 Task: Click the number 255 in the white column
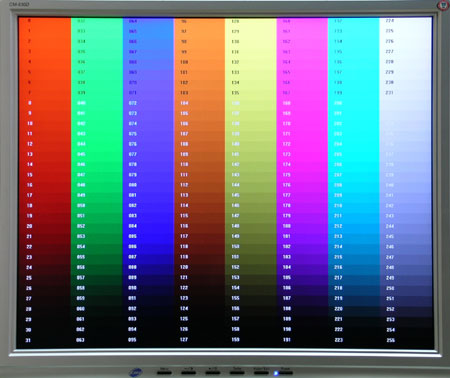pyautogui.click(x=391, y=340)
